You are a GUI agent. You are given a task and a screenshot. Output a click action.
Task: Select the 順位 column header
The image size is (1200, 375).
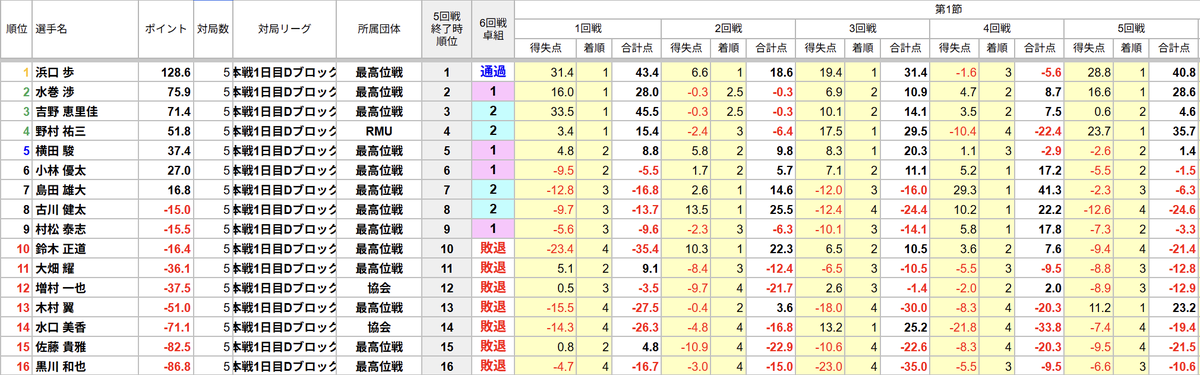(16, 30)
